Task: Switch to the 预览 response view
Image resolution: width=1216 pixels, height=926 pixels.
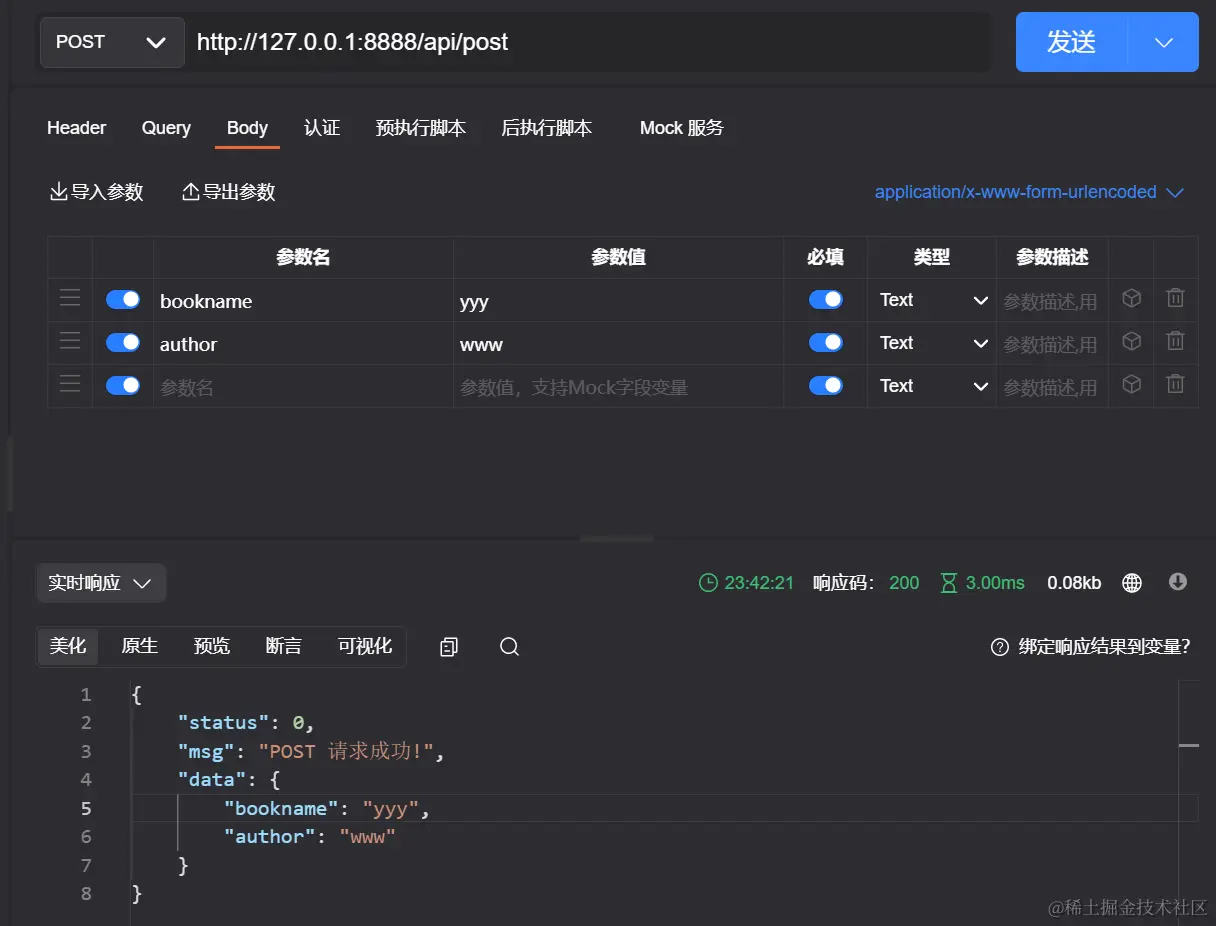Action: (x=212, y=646)
